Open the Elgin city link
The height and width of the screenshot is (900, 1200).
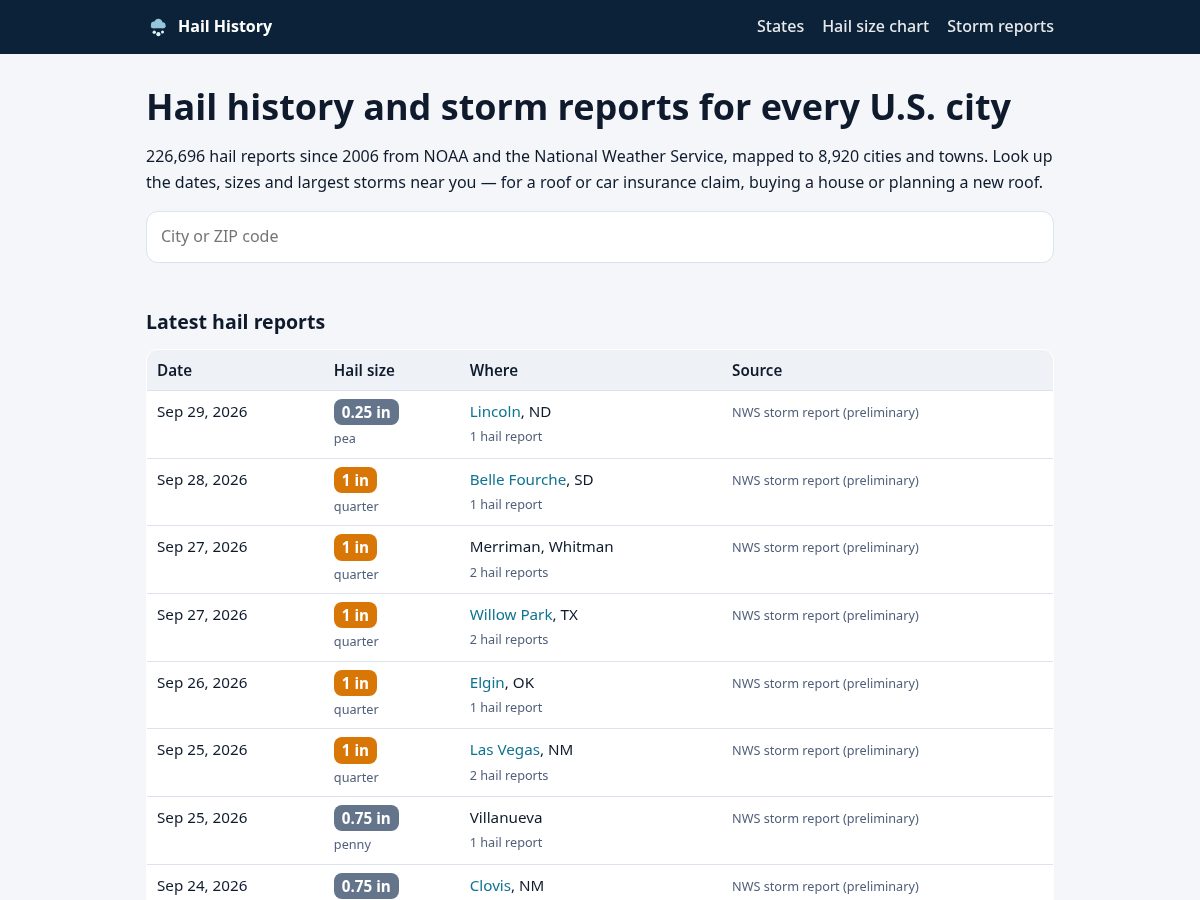pyautogui.click(x=487, y=683)
